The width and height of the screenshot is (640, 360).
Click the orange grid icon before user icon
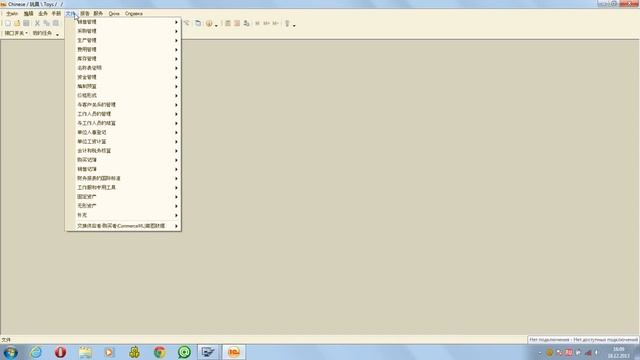[x=237, y=23]
